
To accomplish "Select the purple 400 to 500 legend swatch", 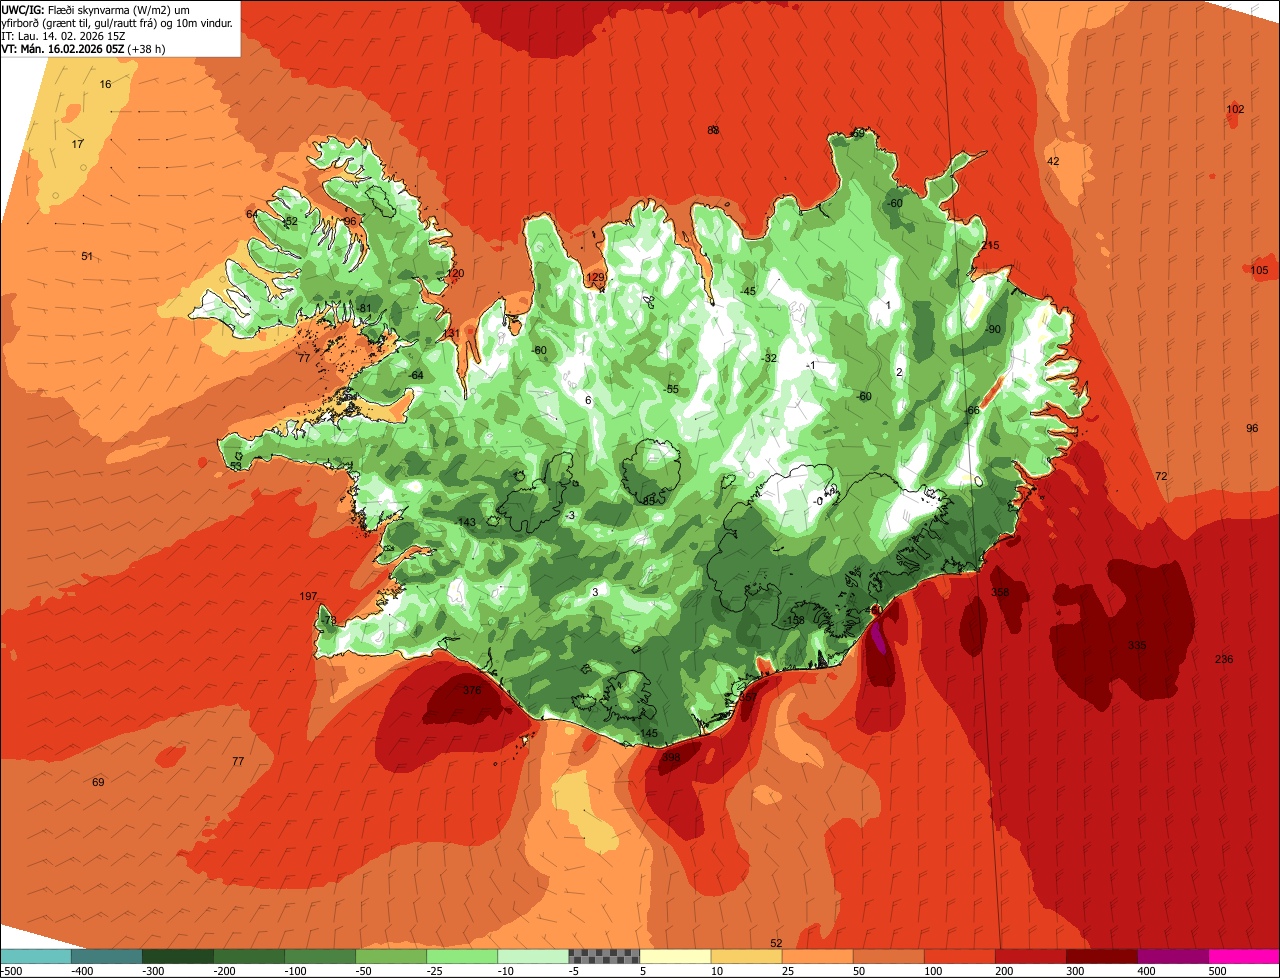I will tap(1171, 955).
